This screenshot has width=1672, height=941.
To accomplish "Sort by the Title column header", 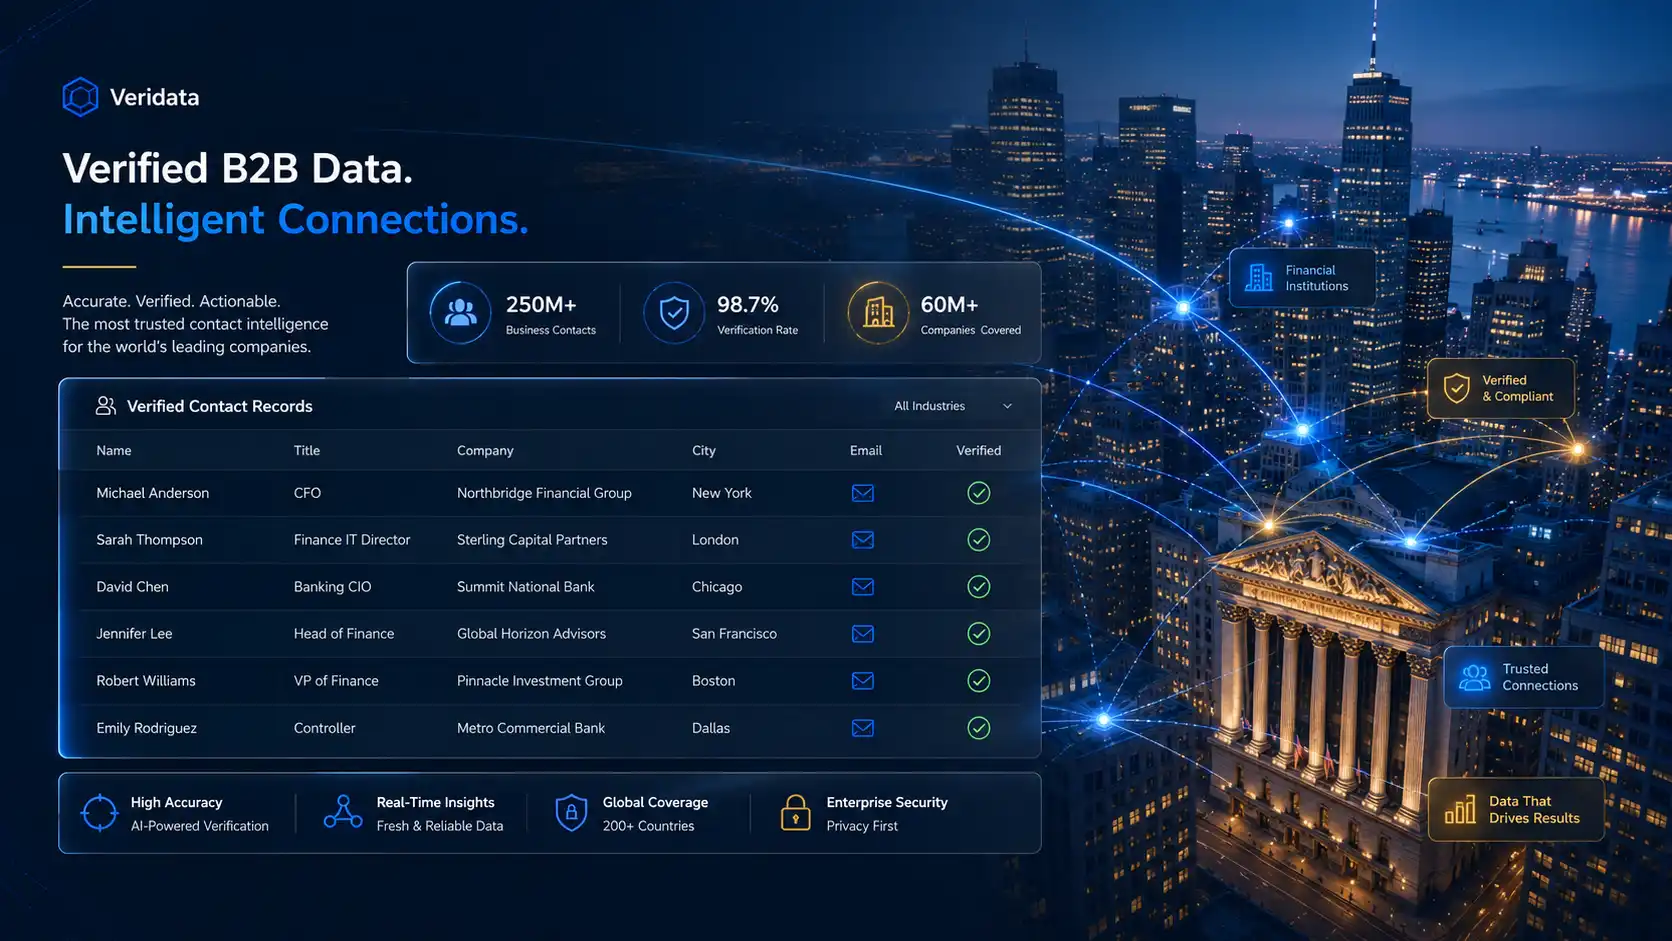I will [x=307, y=451].
